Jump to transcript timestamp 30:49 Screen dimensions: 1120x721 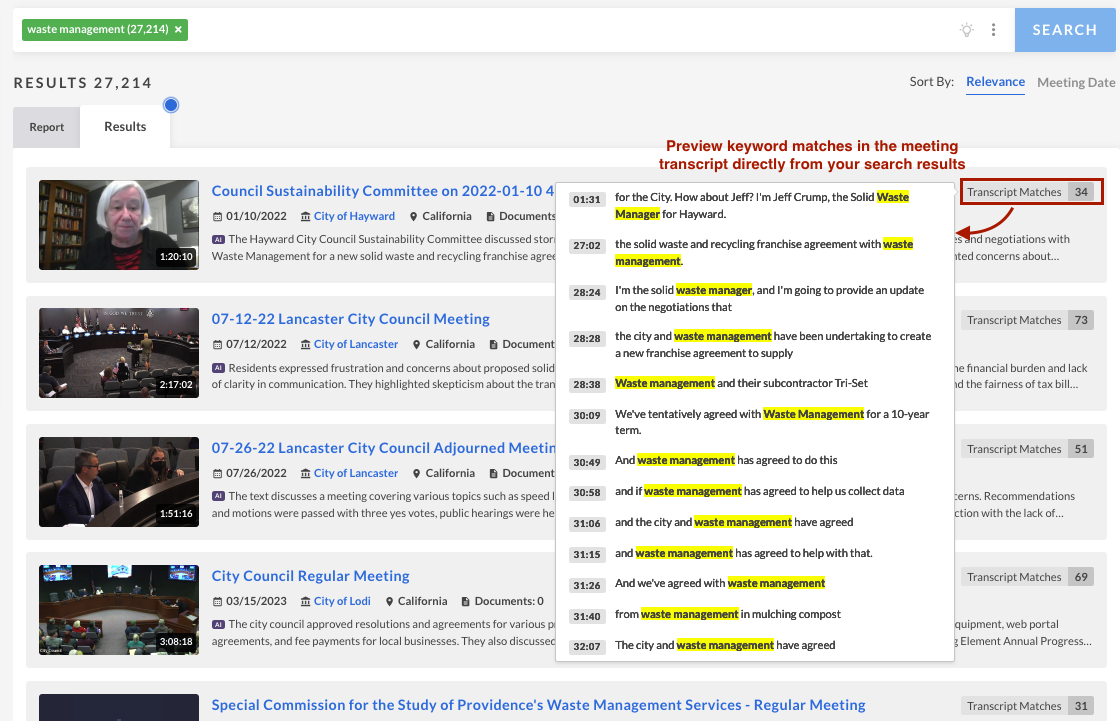[586, 462]
